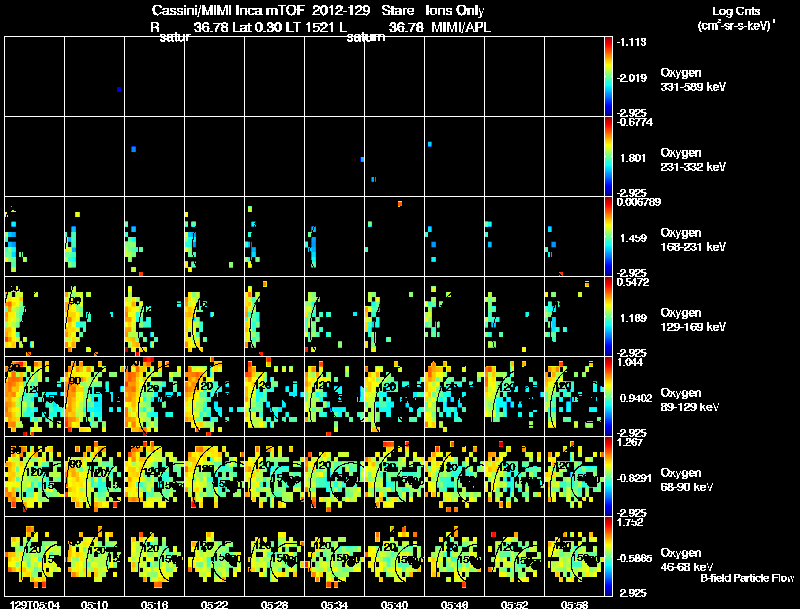The image size is (800, 609).
Task: Click the 05:58 time label
Action: click(x=574, y=604)
